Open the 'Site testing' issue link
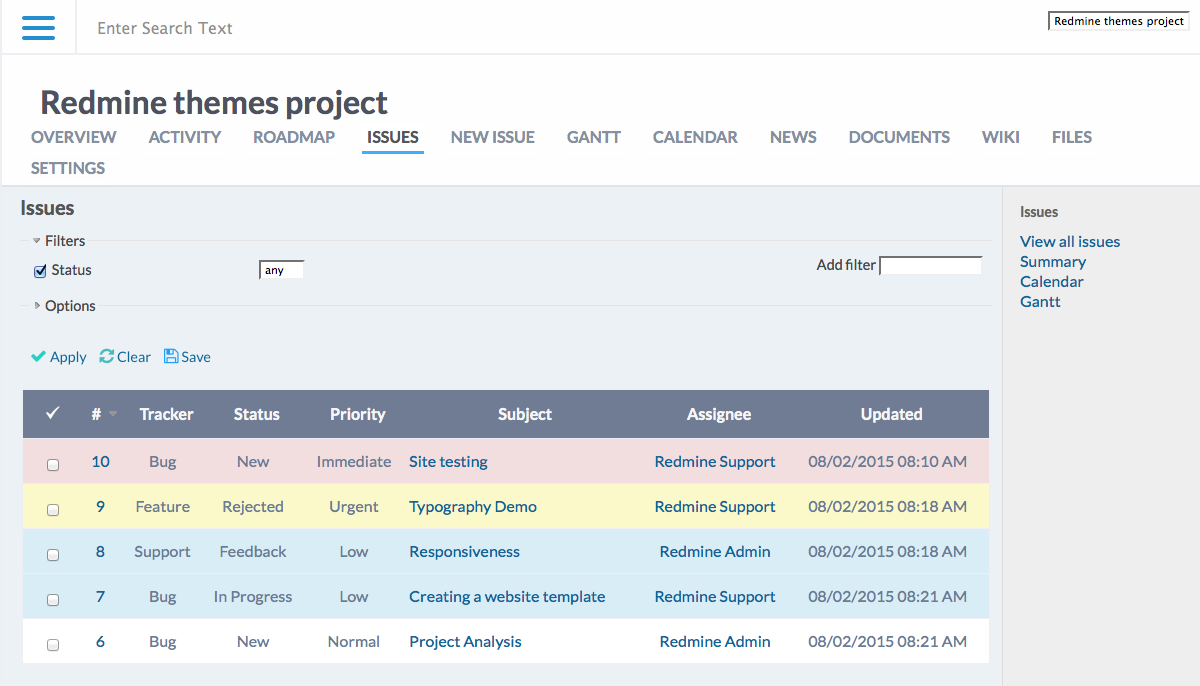This screenshot has width=1200, height=686. tap(448, 462)
